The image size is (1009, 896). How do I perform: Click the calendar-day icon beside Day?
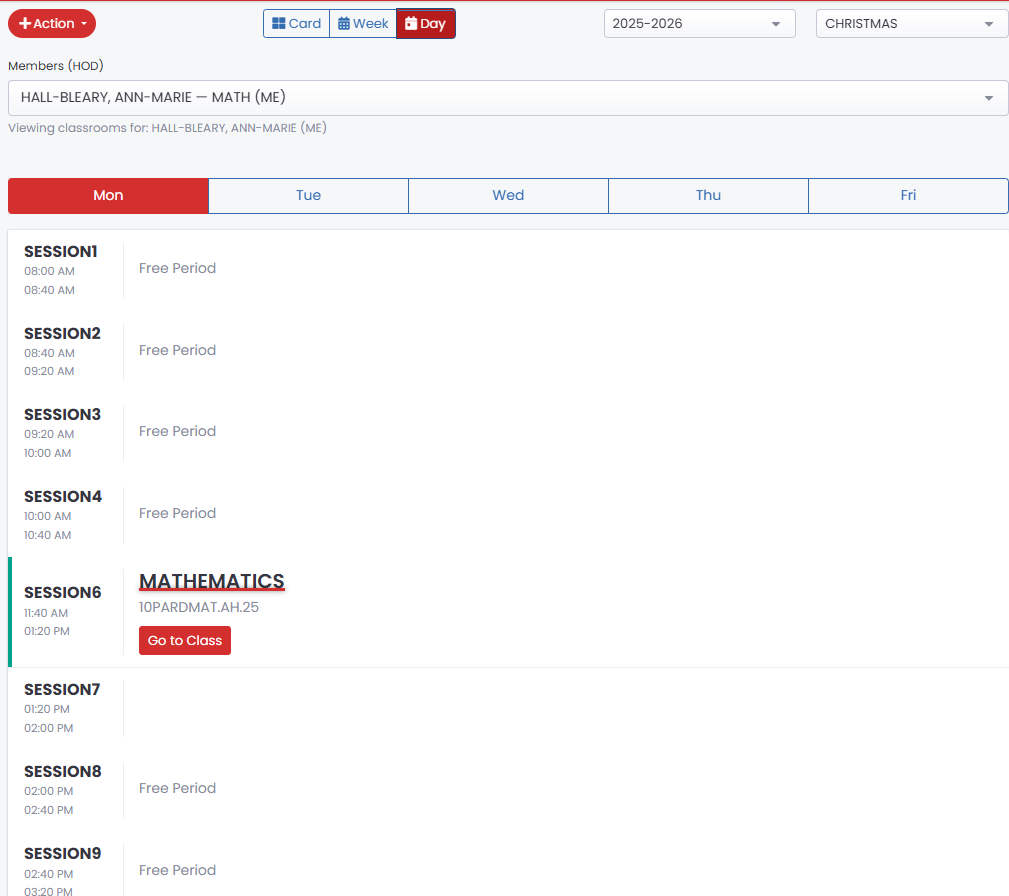click(411, 24)
